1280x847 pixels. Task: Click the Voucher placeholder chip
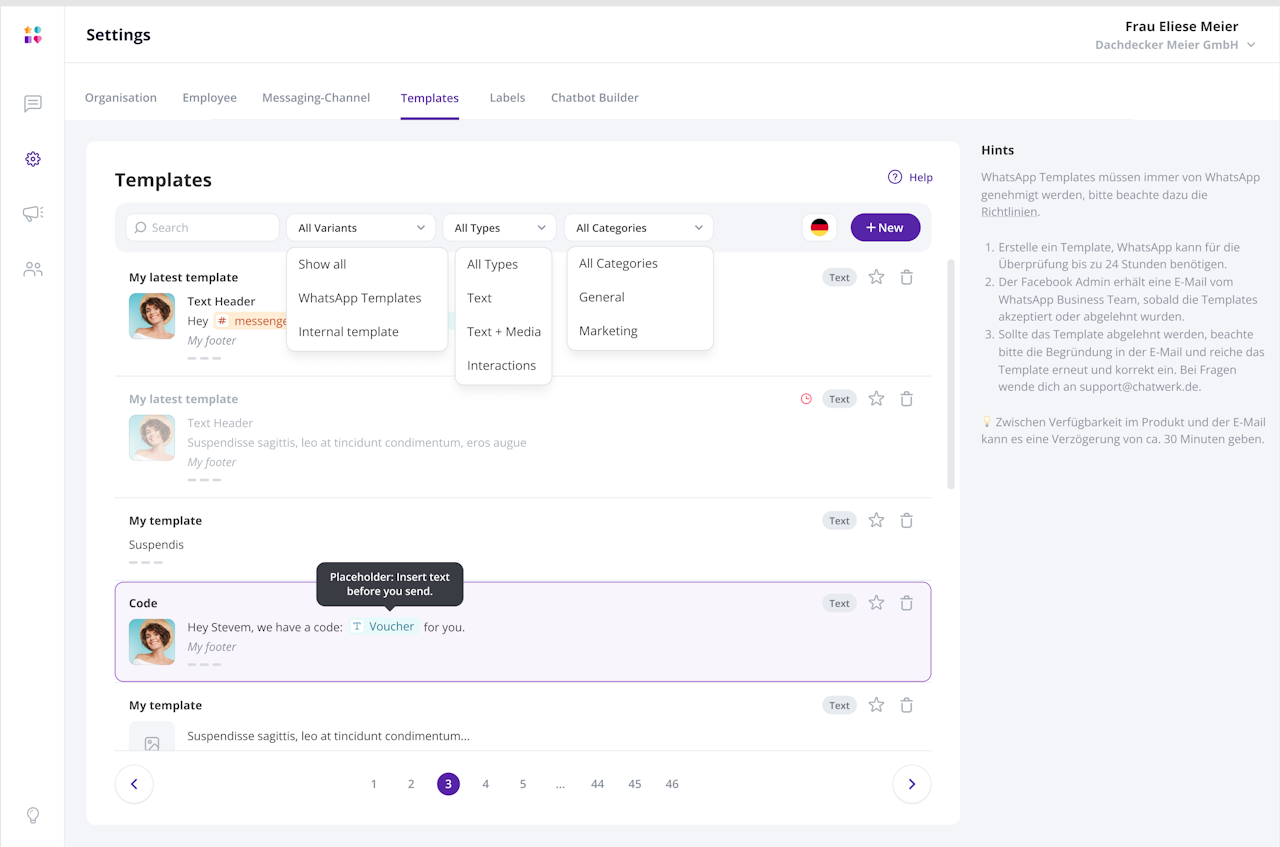(x=383, y=627)
